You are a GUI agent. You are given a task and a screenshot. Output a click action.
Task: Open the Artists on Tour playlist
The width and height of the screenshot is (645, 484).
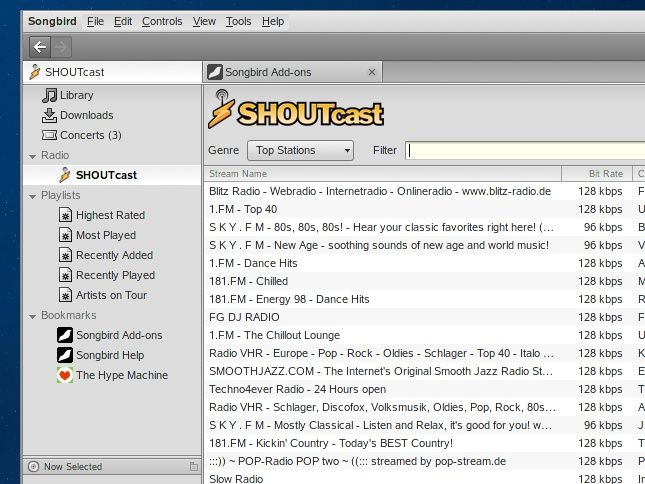[112, 295]
